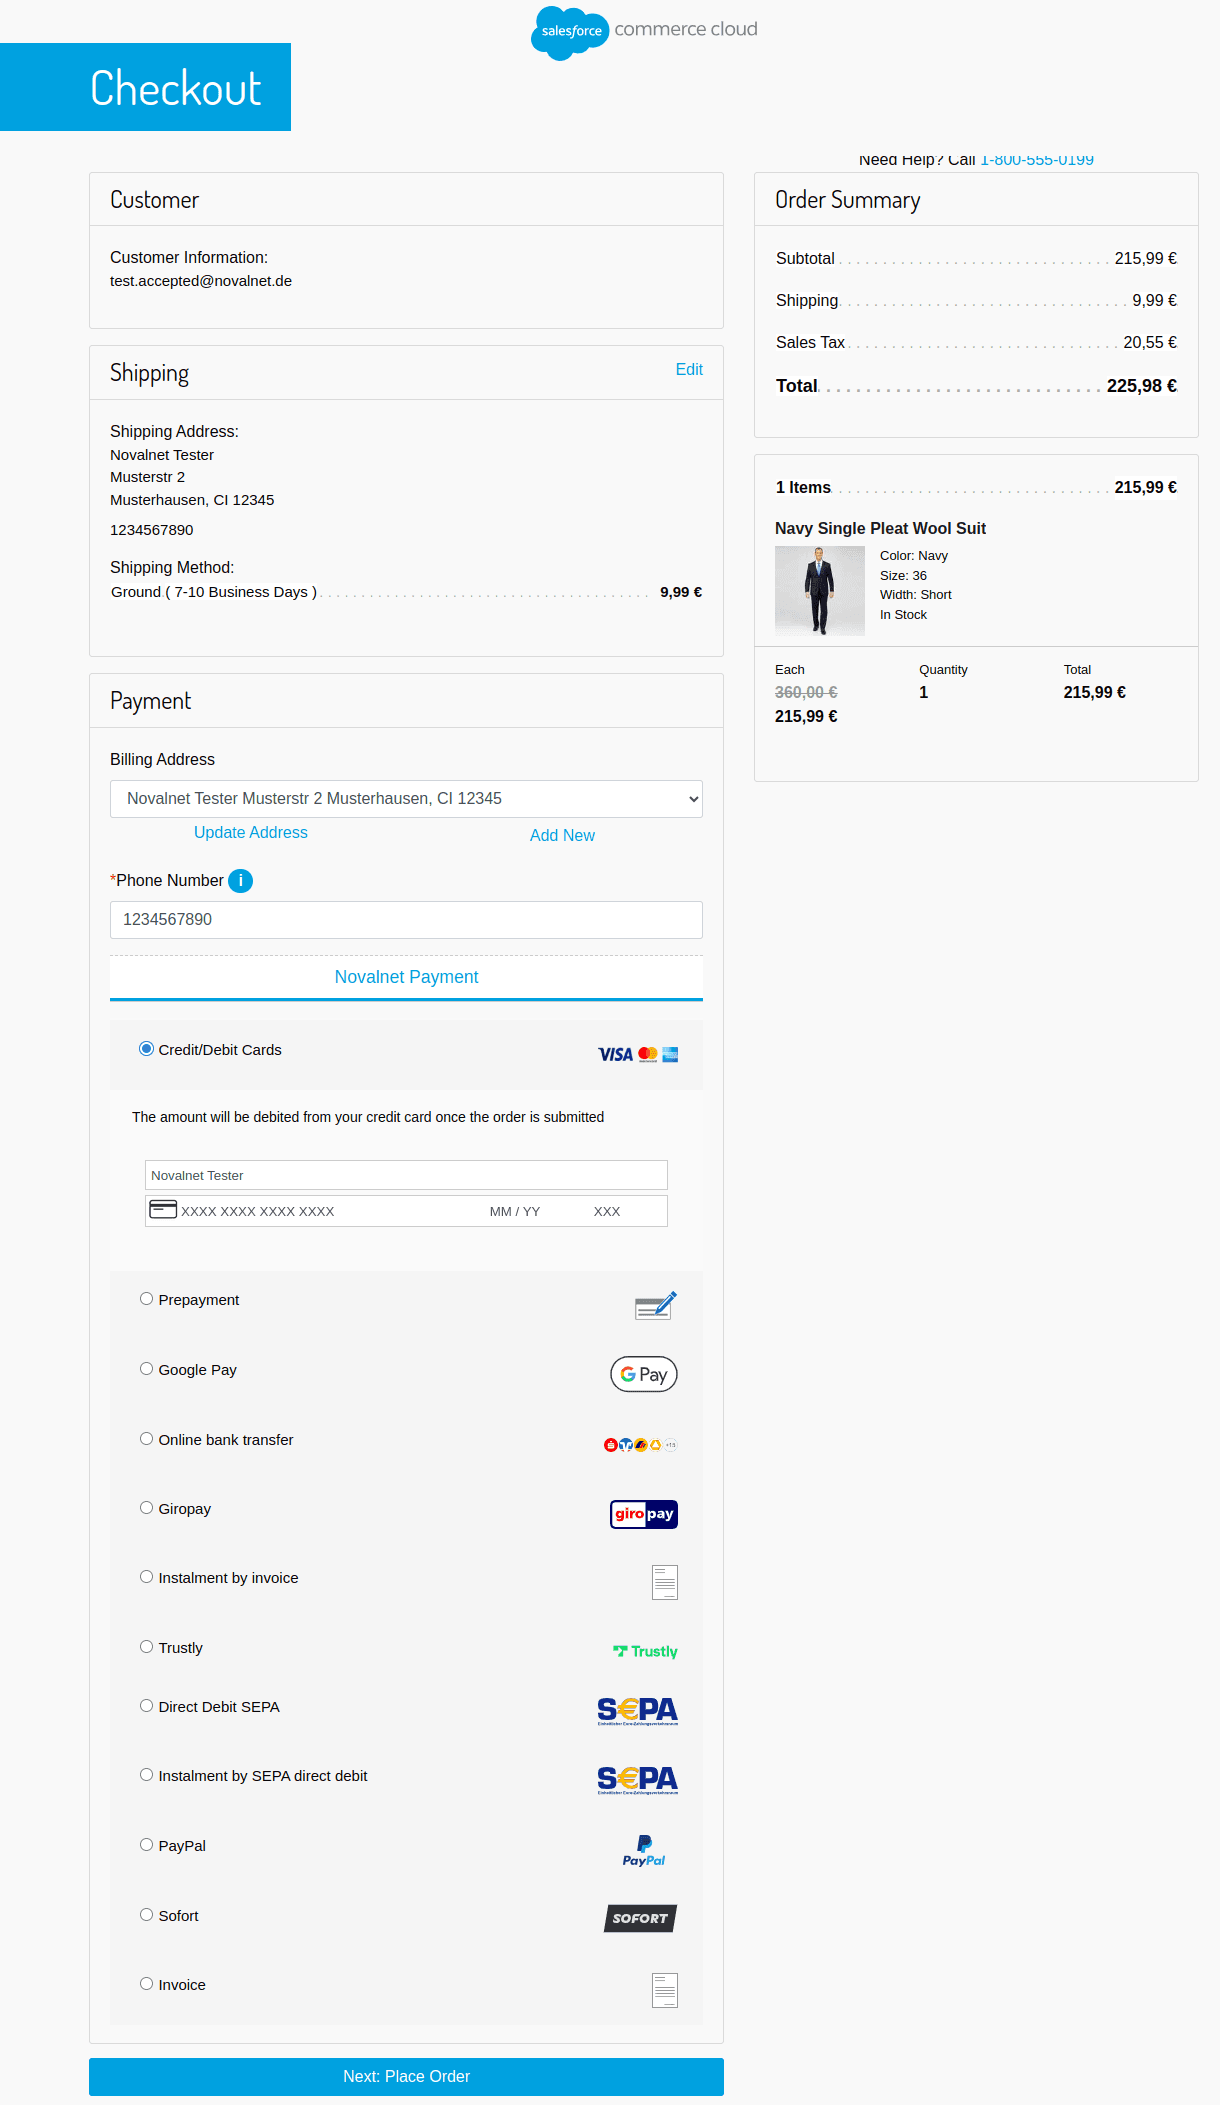Viewport: 1220px width, 2105px height.
Task: Click the Sales Tax 20,55 € value
Action: tap(1150, 342)
